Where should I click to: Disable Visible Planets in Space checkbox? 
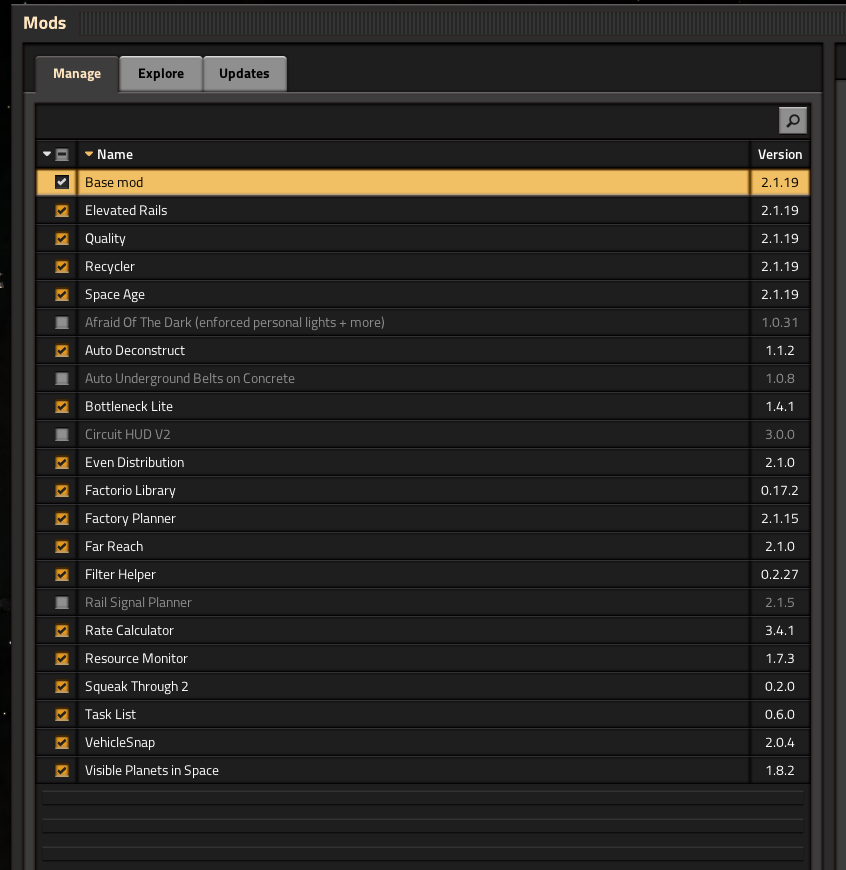pyautogui.click(x=62, y=770)
